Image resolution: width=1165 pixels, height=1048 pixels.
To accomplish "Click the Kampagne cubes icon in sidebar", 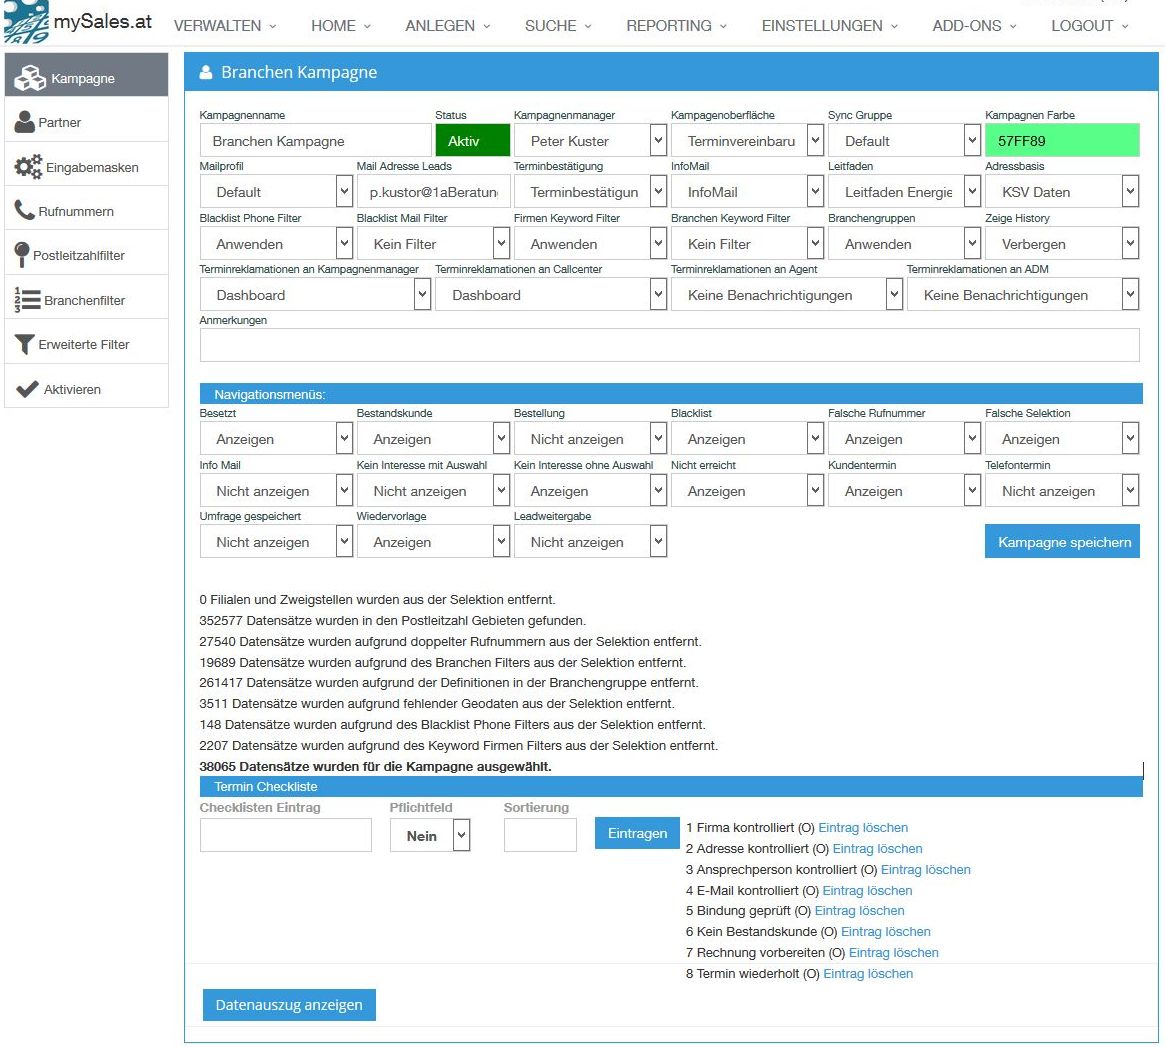I will point(29,78).
